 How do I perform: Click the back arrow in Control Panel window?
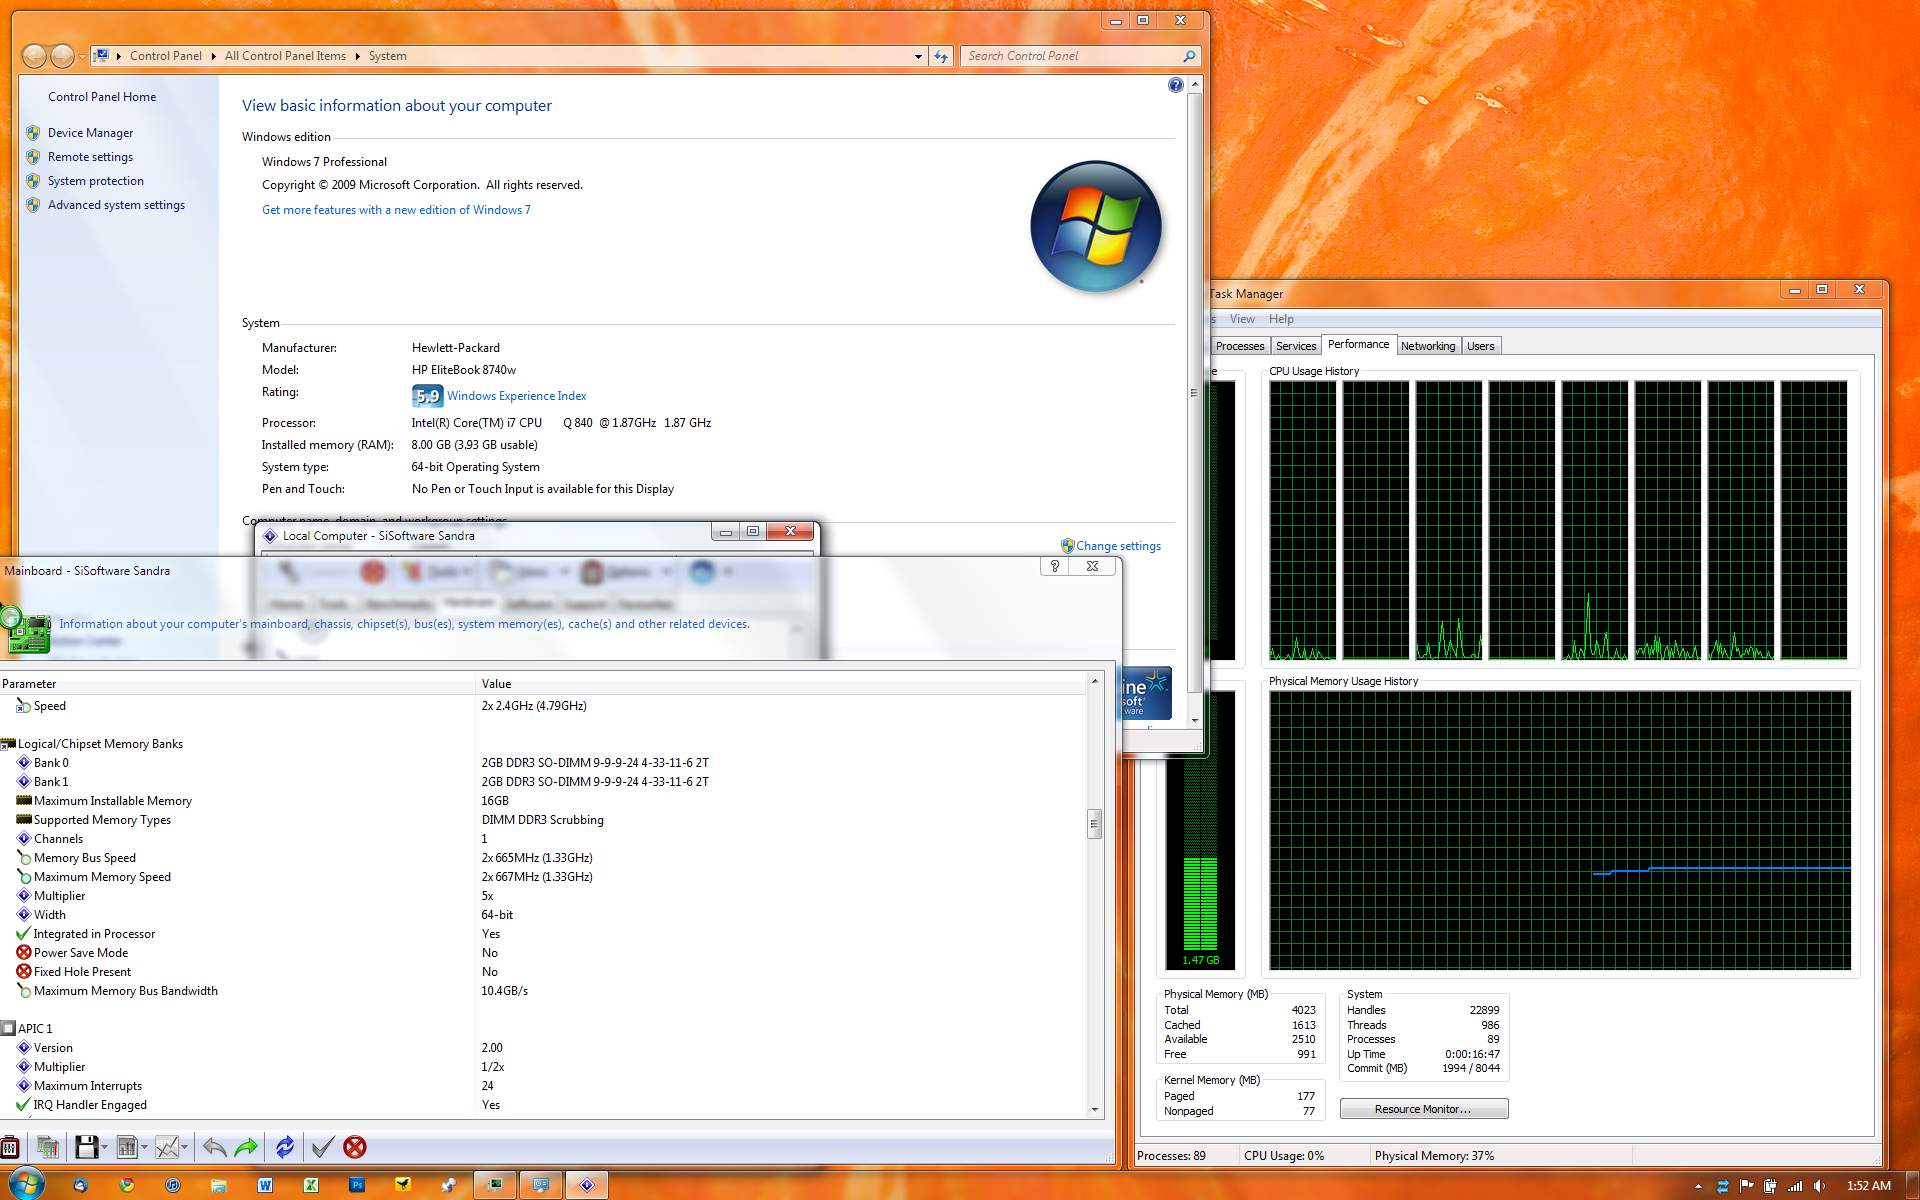34,56
